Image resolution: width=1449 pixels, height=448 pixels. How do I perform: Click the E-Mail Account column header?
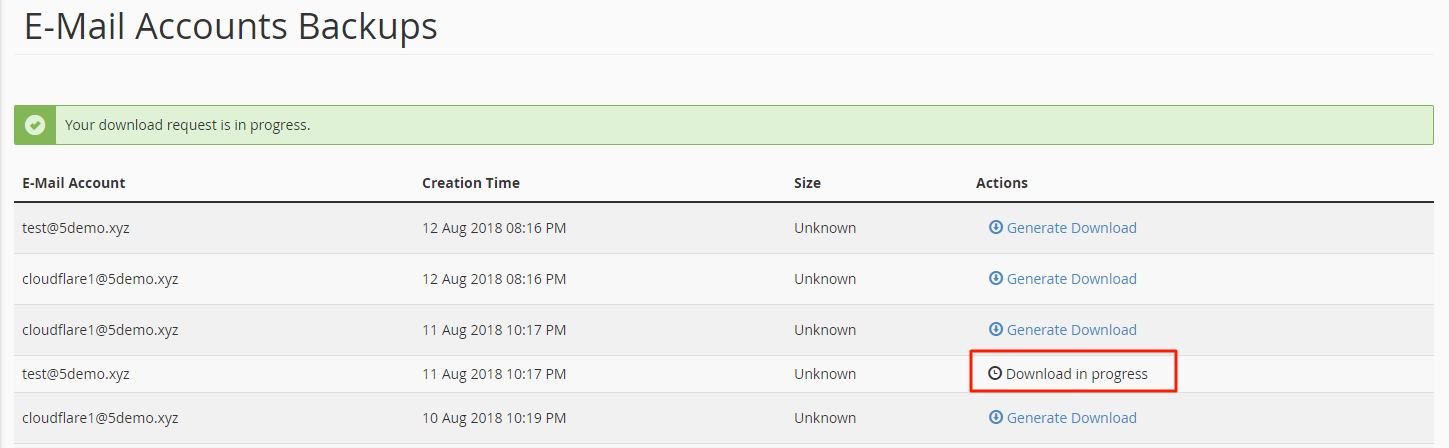[74, 183]
